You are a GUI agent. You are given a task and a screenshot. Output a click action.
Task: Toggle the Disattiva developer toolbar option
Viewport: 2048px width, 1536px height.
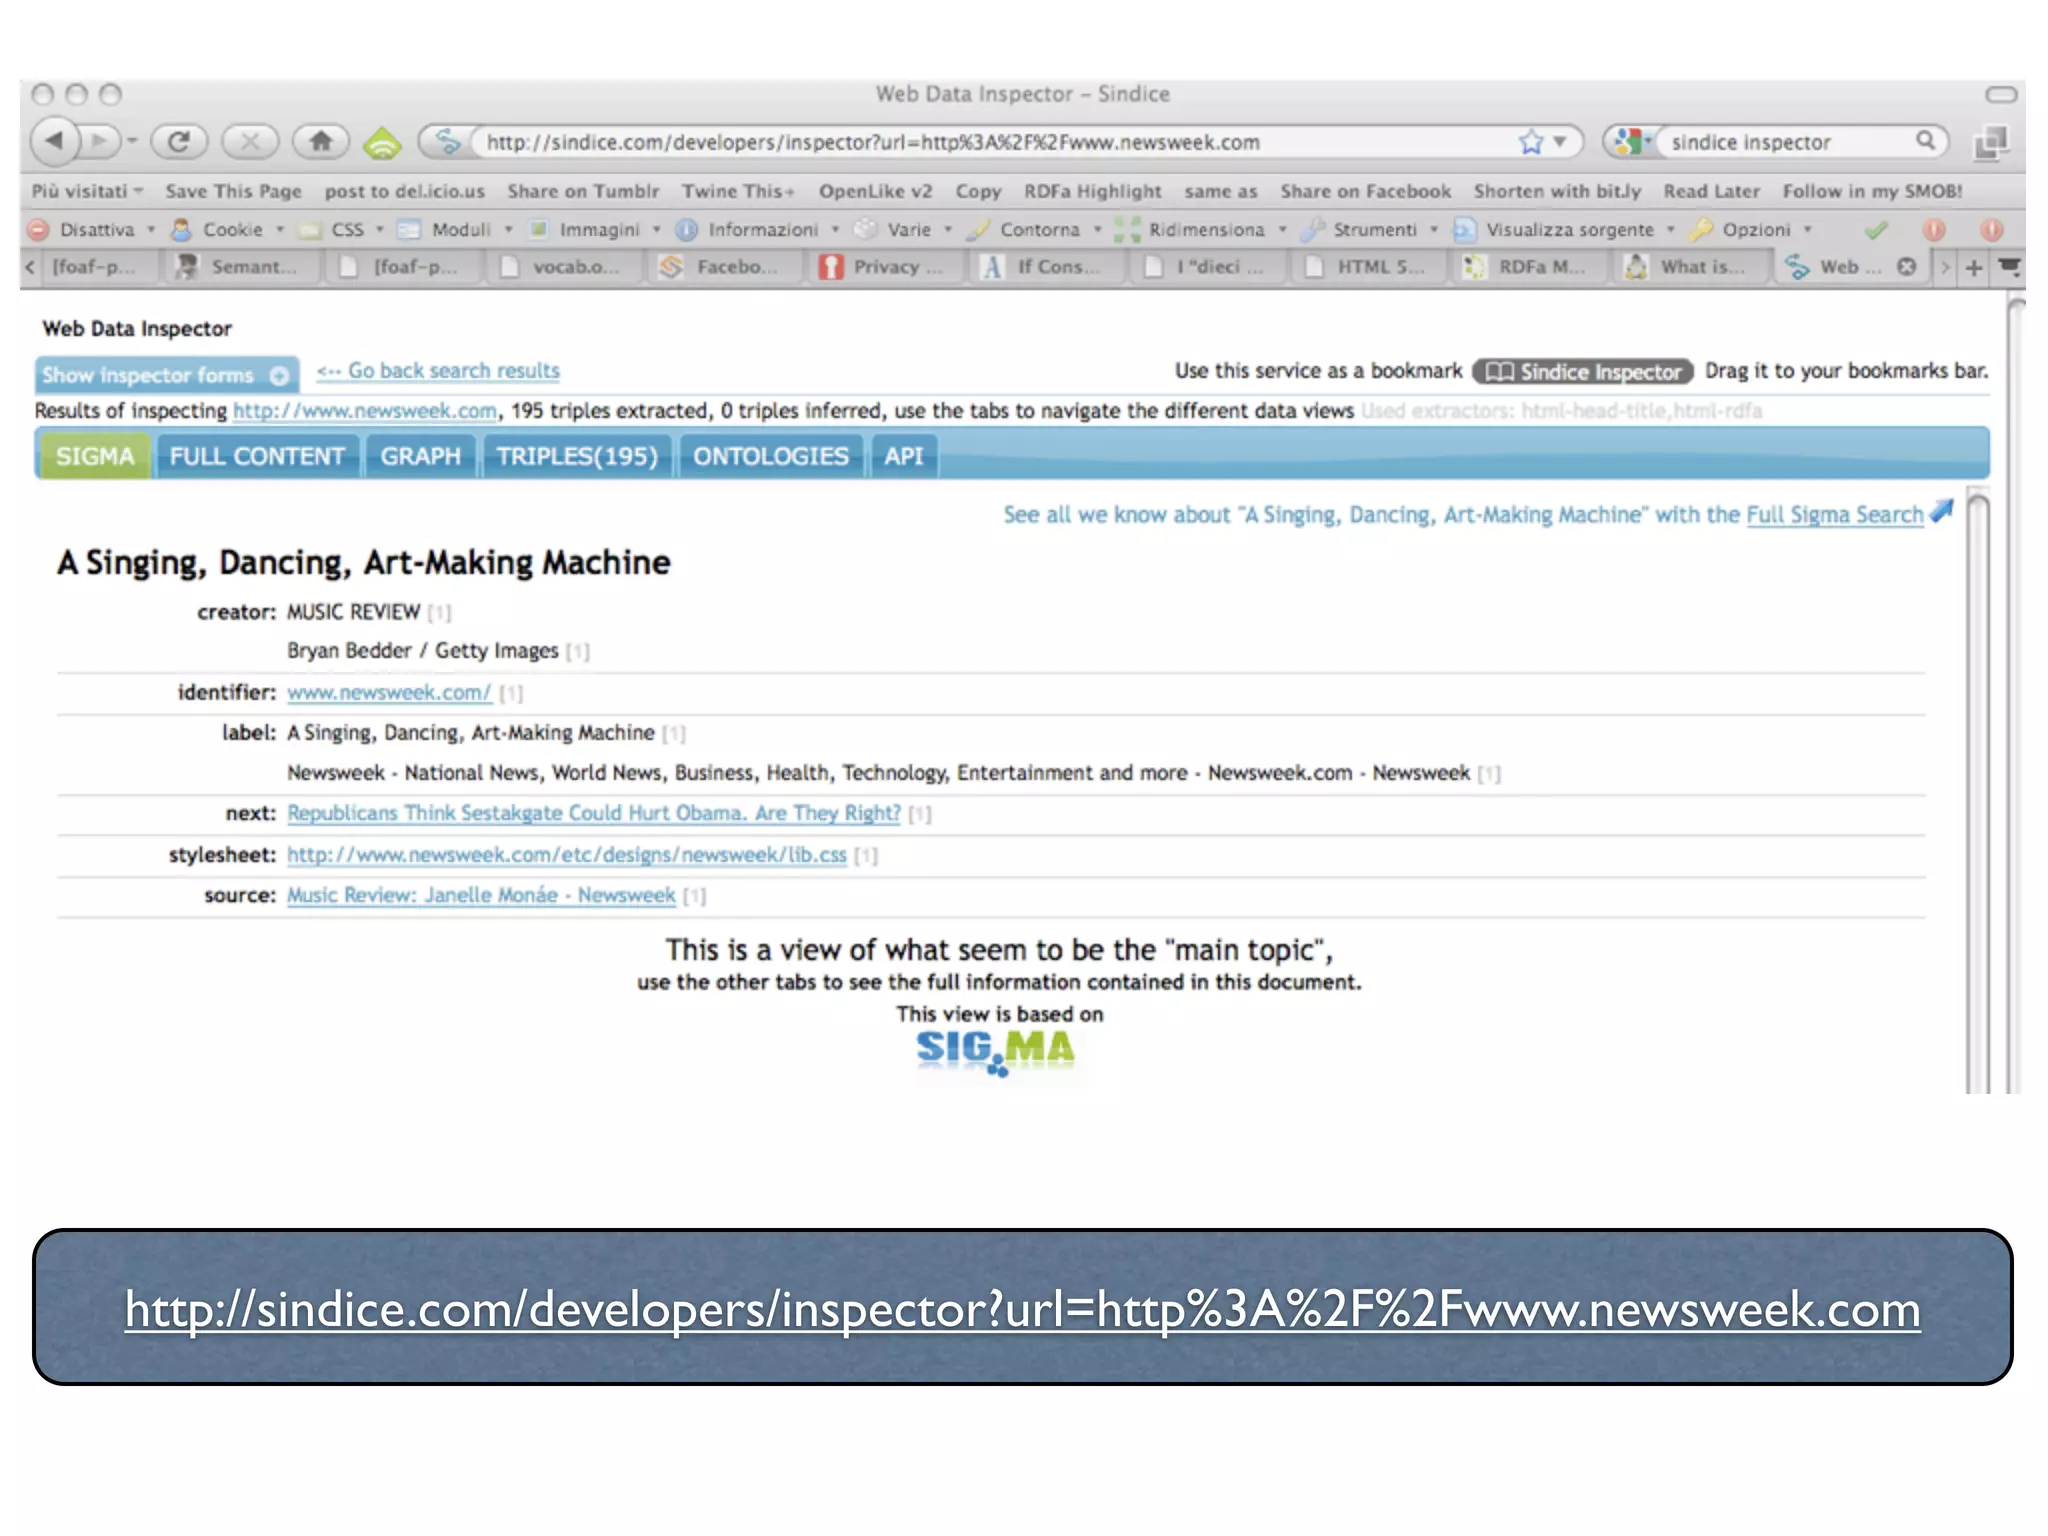96,230
